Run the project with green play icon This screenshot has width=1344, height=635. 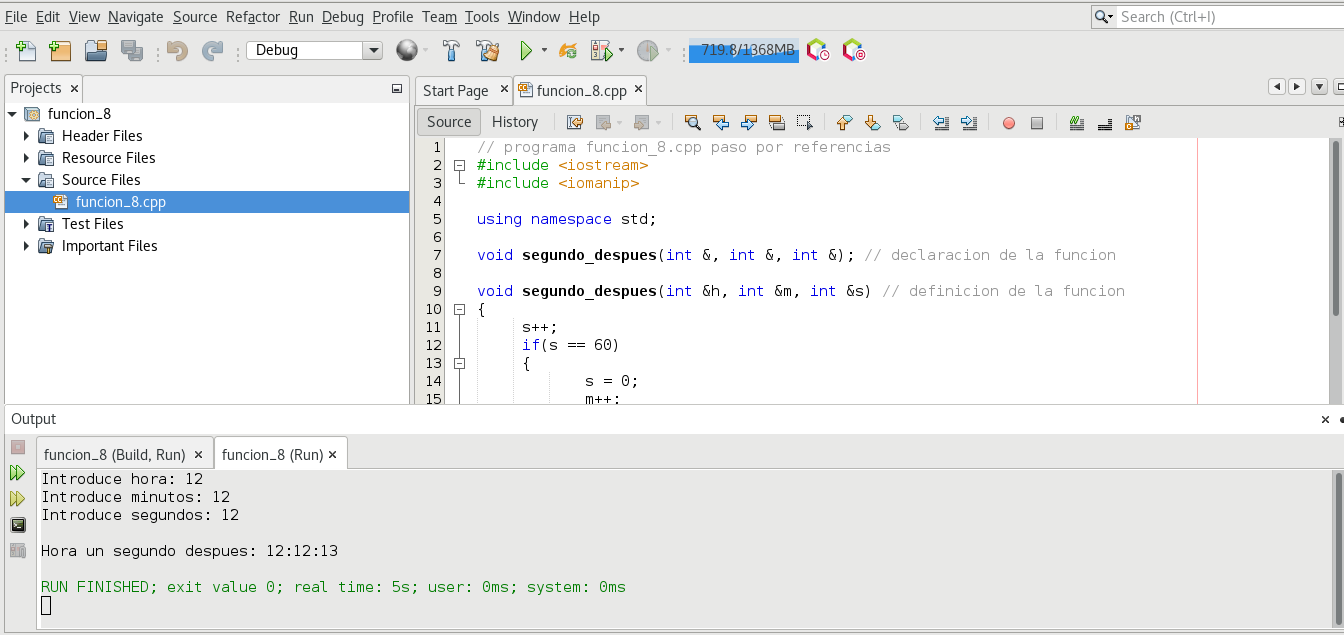click(525, 51)
